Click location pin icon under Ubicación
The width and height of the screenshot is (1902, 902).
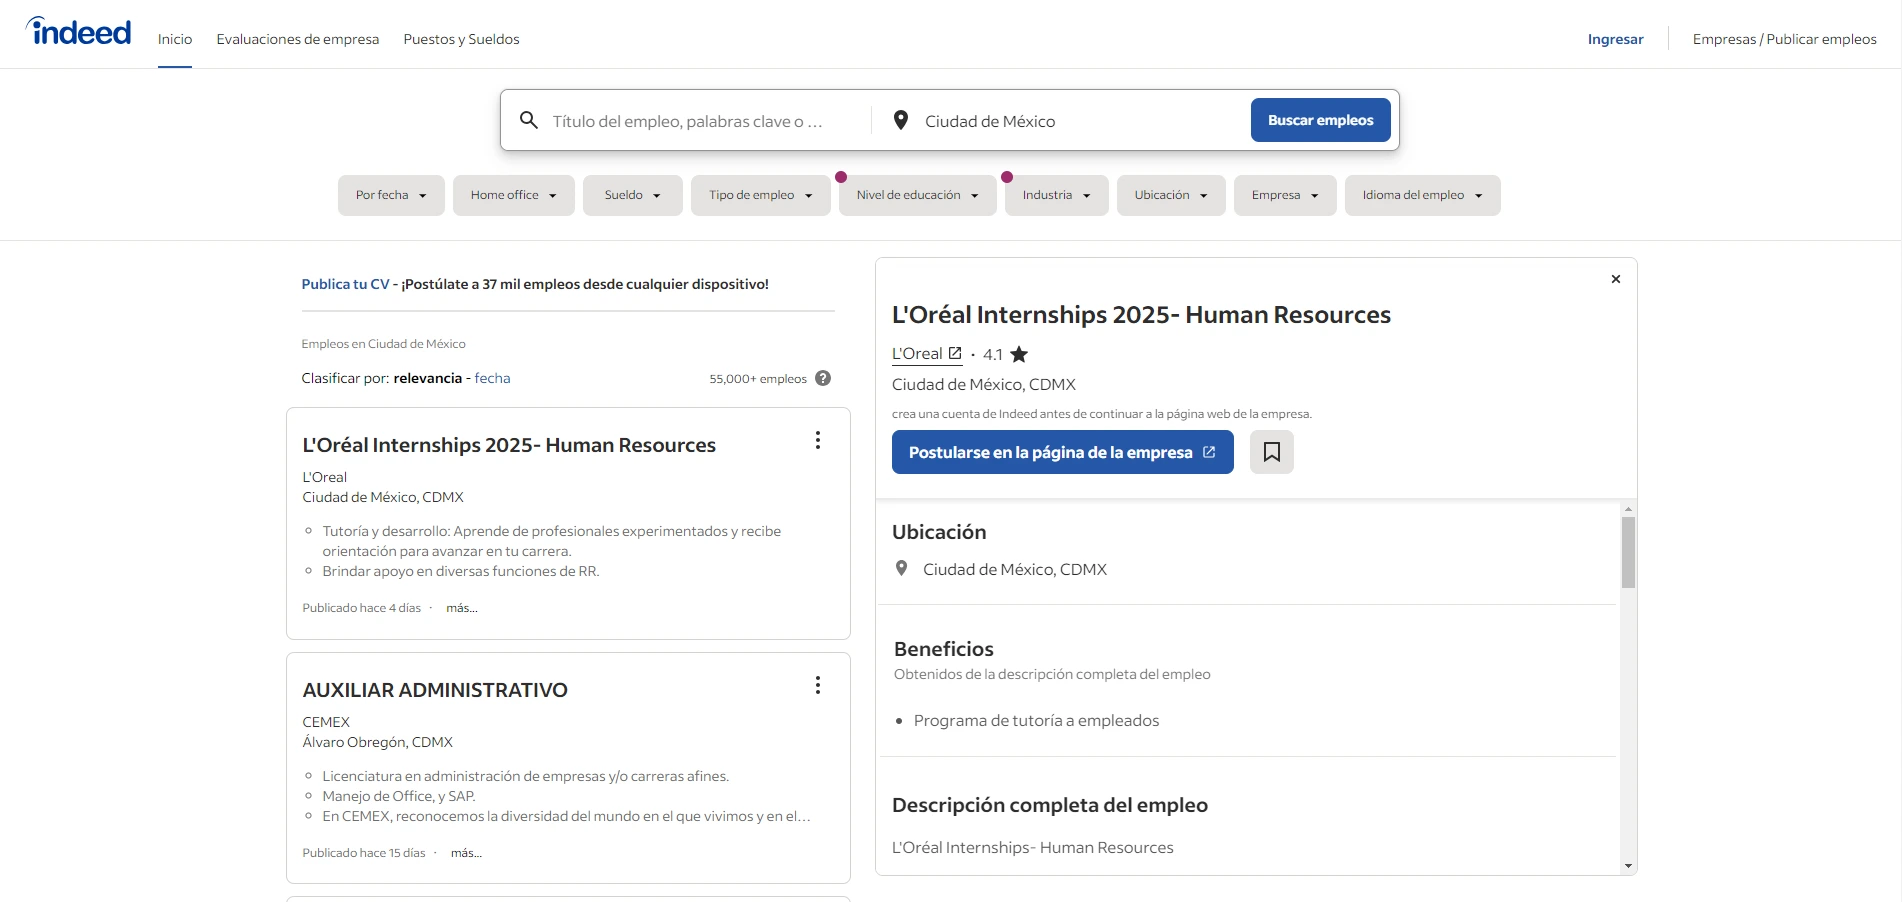click(x=901, y=568)
